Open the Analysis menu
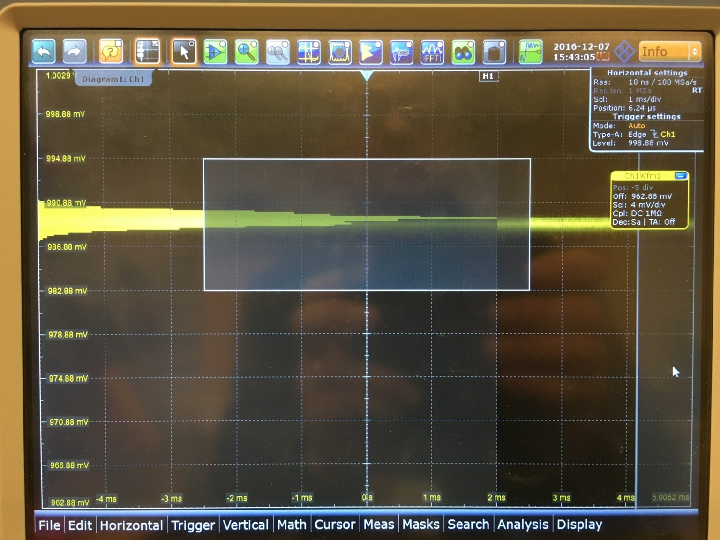Viewport: 720px width, 540px height. (x=523, y=524)
